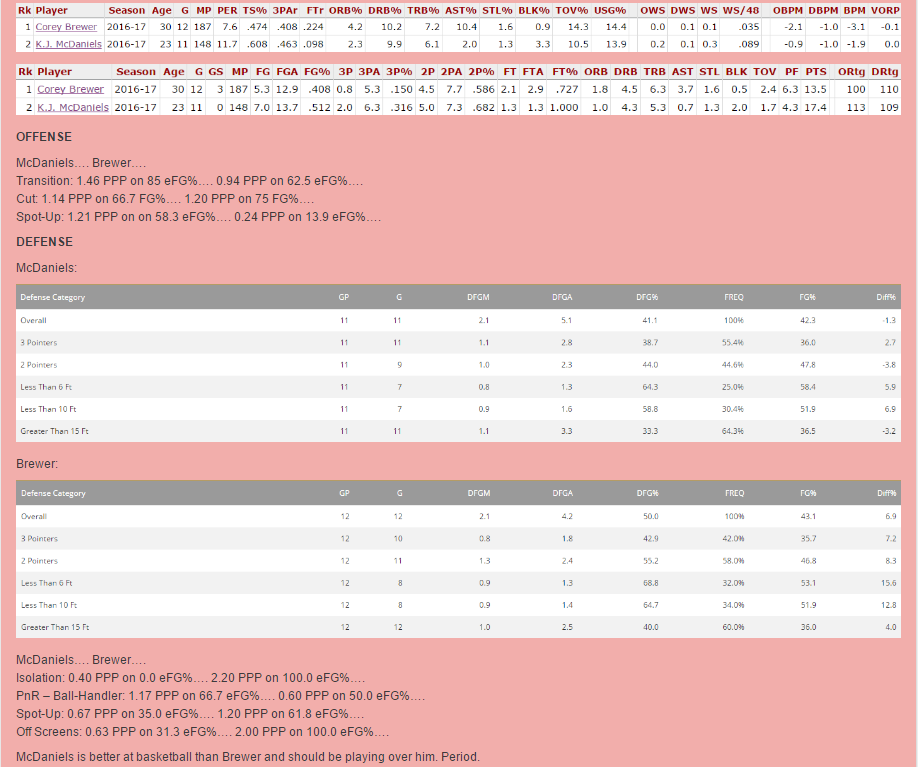Click the OBPM column header
The image size is (918, 767).
787,10
